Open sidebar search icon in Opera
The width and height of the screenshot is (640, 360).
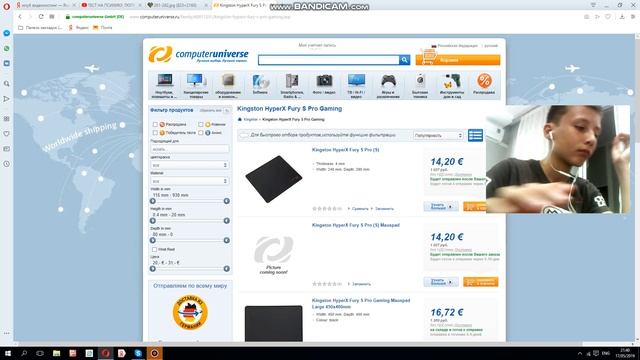point(7,83)
